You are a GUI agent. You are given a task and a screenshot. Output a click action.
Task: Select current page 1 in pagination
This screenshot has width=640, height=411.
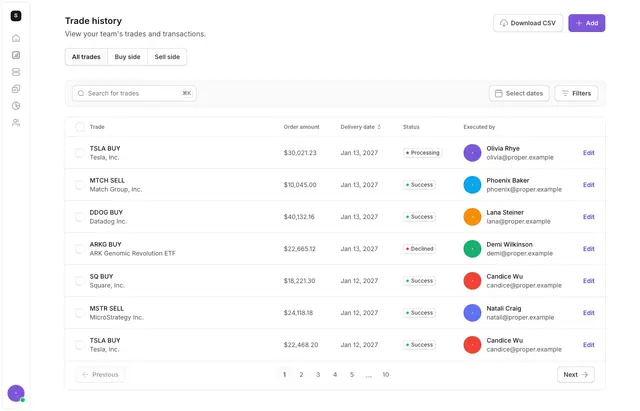pyautogui.click(x=284, y=375)
